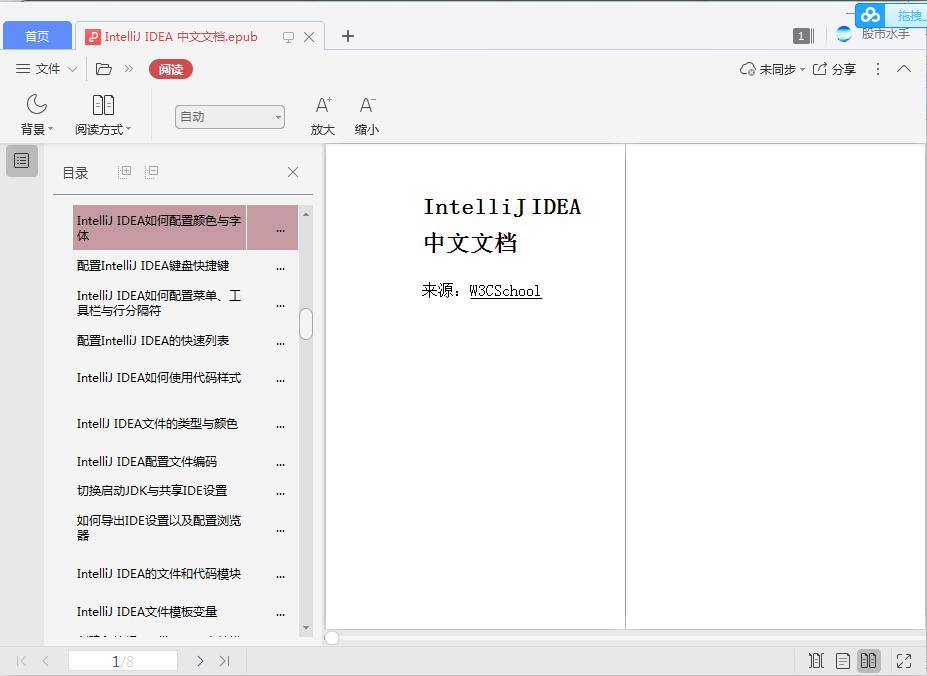Toggle the table of contents sidebar icon
The image size is (927, 676).
click(x=22, y=160)
